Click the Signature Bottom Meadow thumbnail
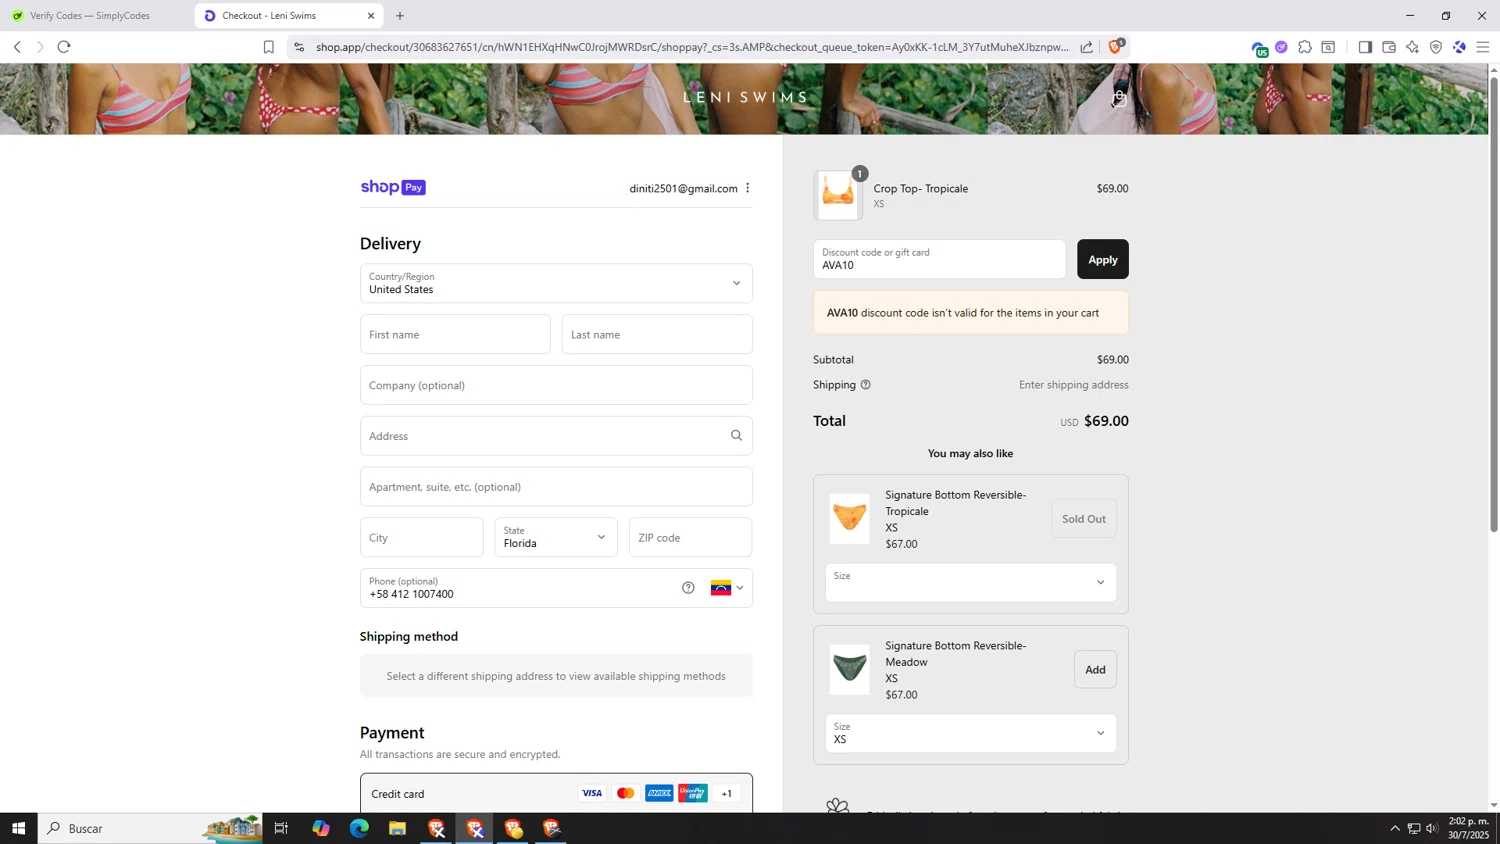The width and height of the screenshot is (1500, 844). [849, 670]
